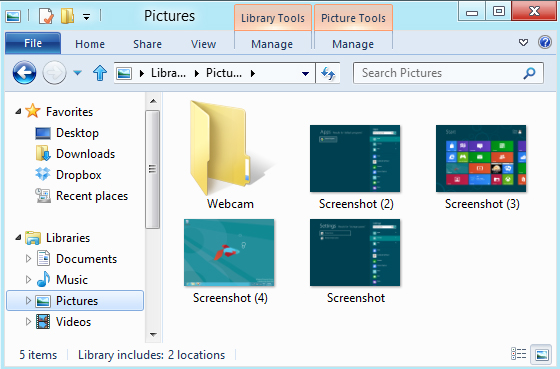Expand the Documents library tree node

click(x=29, y=259)
